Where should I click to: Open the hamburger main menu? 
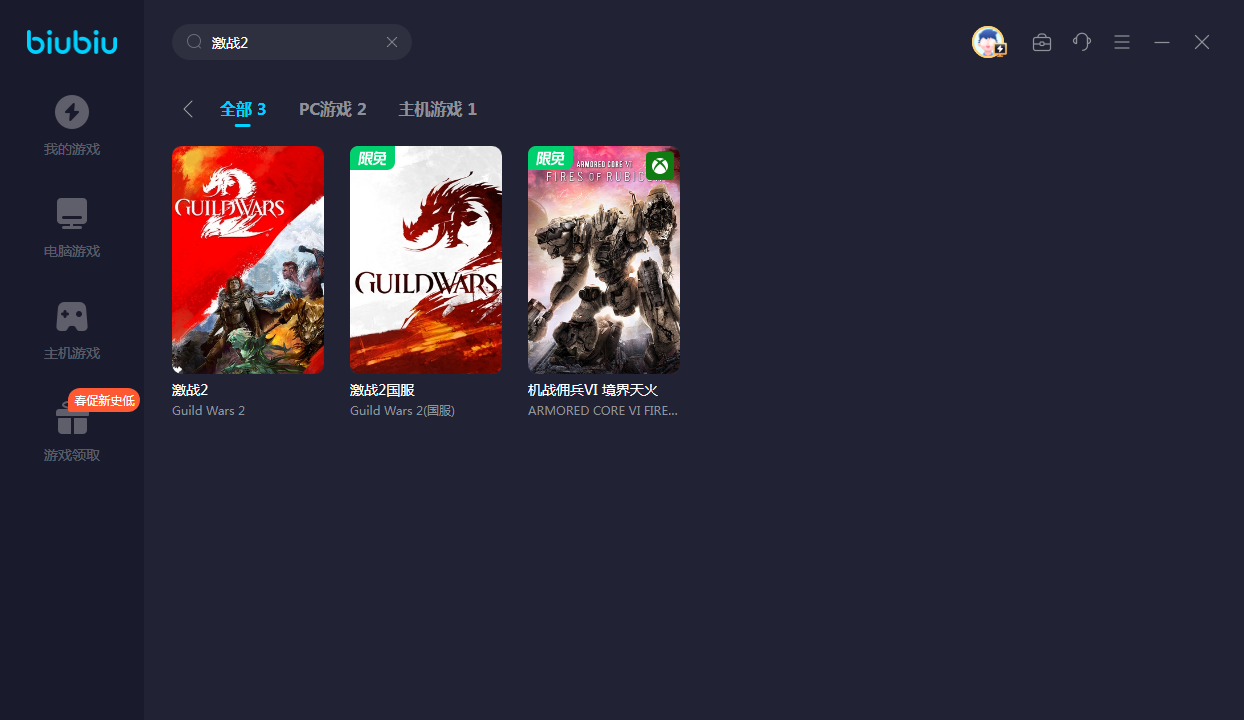tap(1122, 42)
